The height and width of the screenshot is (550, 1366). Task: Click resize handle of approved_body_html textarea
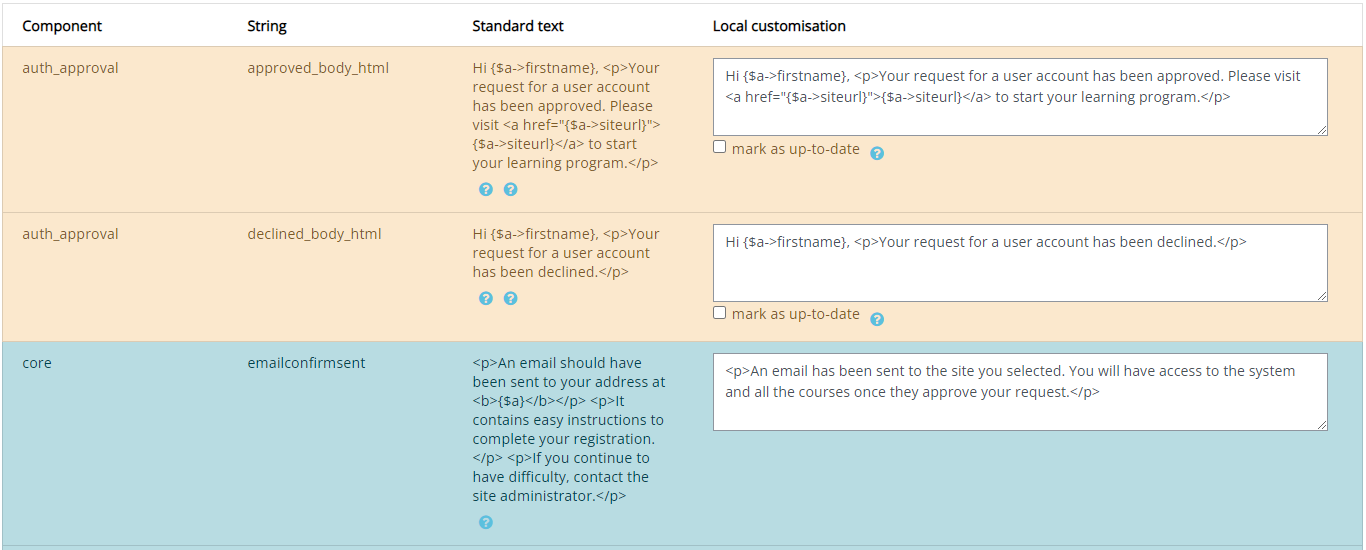point(1322,130)
